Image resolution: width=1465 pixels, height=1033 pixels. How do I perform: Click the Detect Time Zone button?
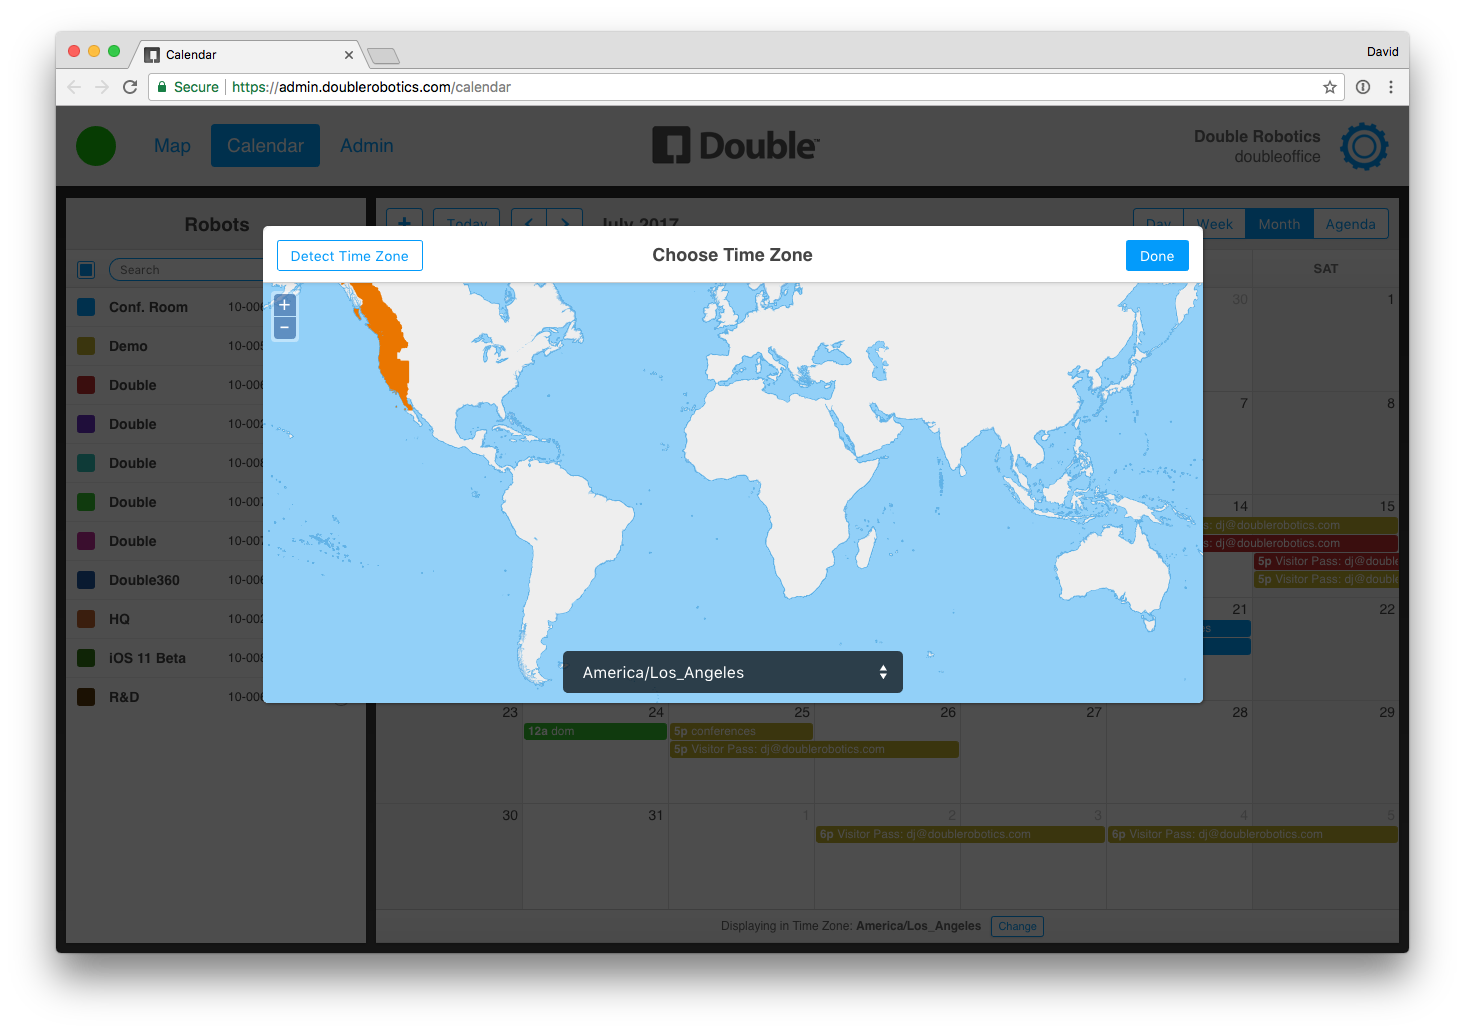point(349,256)
